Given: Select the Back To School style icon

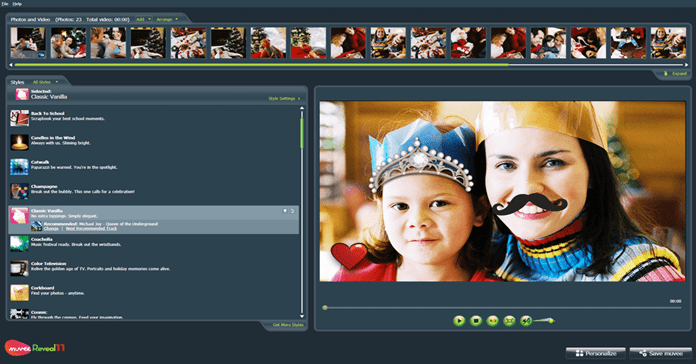Looking at the screenshot, I should pos(20,118).
